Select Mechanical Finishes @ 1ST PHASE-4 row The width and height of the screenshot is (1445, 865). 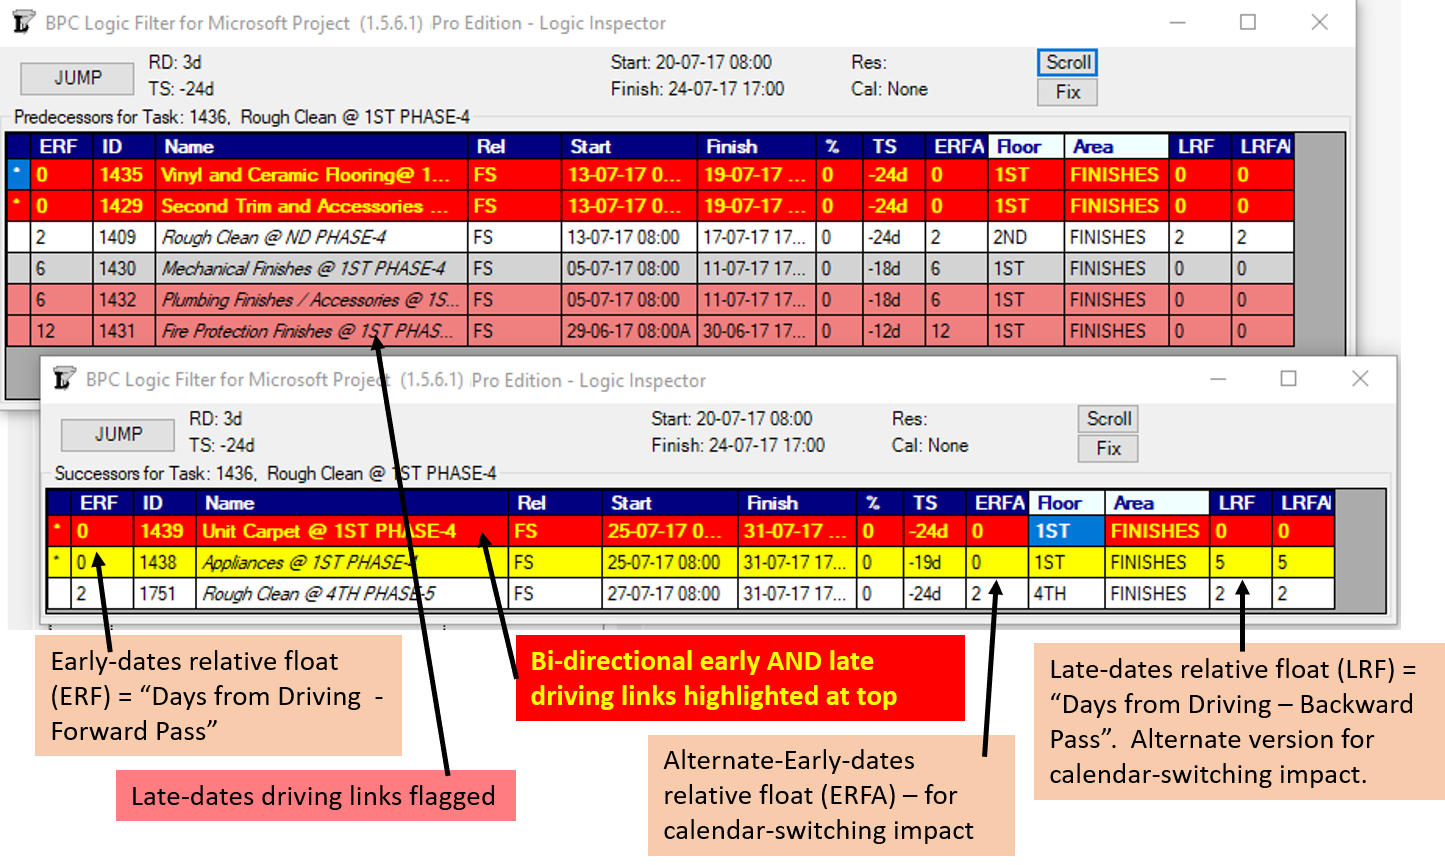point(650,268)
